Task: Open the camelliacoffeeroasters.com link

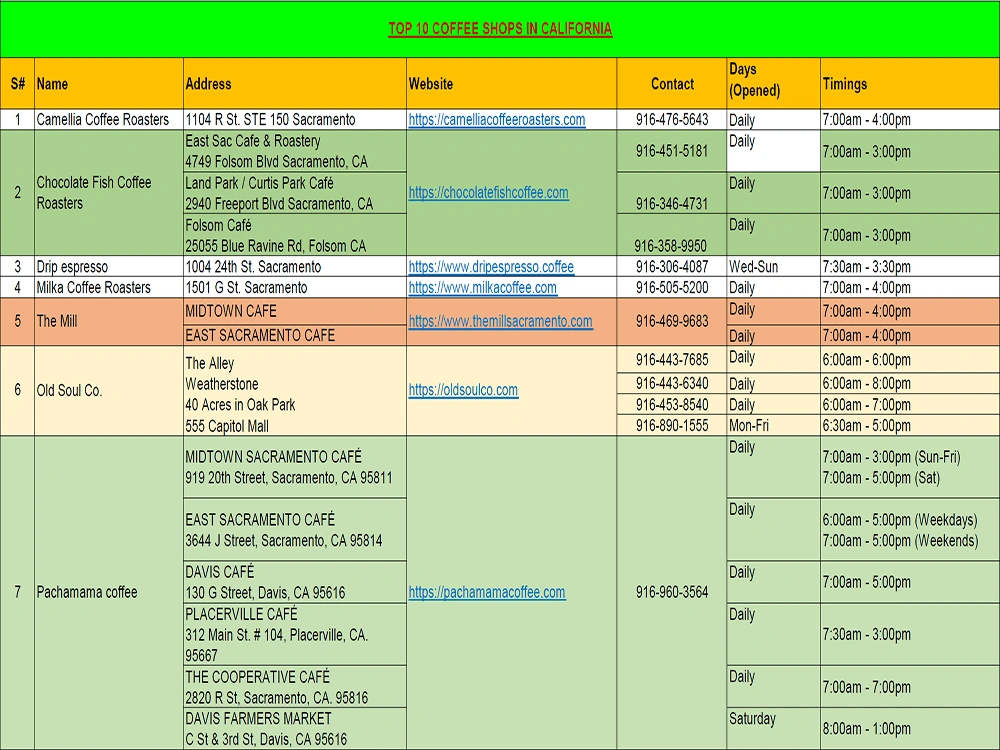Action: click(x=497, y=119)
